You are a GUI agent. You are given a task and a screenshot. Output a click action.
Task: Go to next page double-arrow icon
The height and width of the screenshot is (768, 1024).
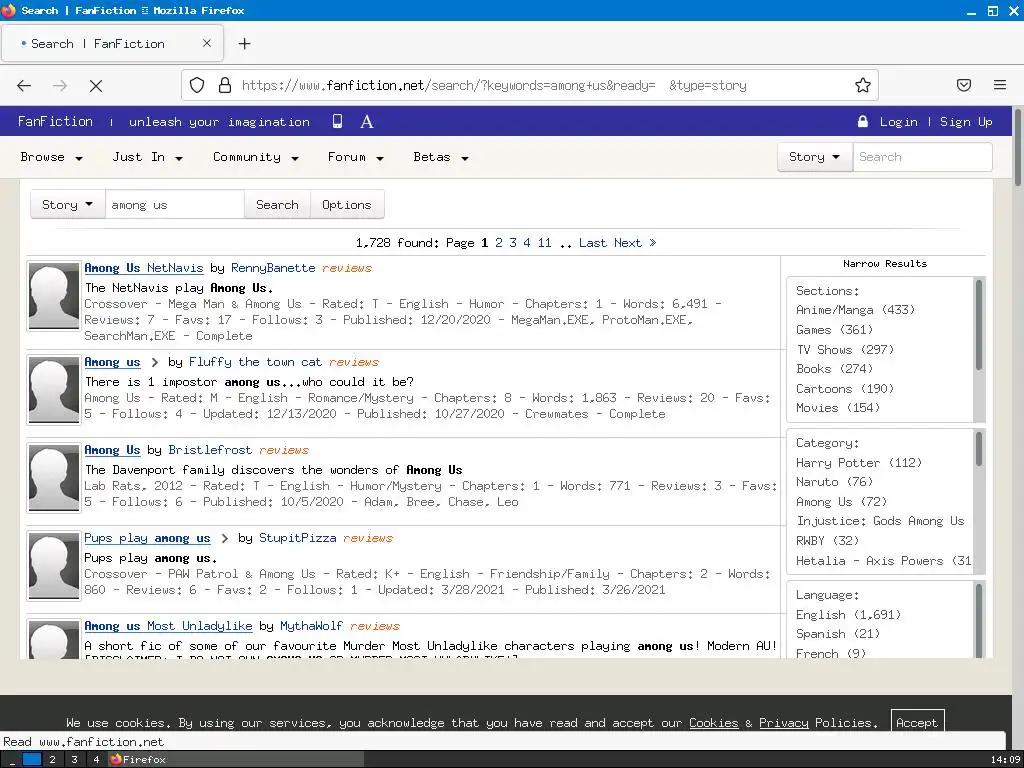[652, 243]
